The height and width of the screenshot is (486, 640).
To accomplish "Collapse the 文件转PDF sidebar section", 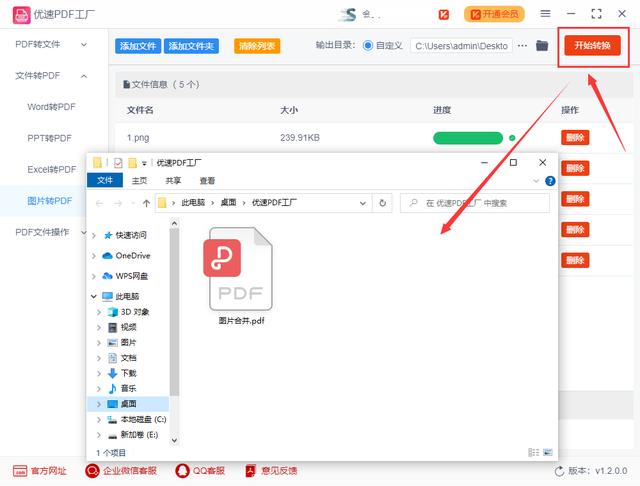I will [x=84, y=76].
